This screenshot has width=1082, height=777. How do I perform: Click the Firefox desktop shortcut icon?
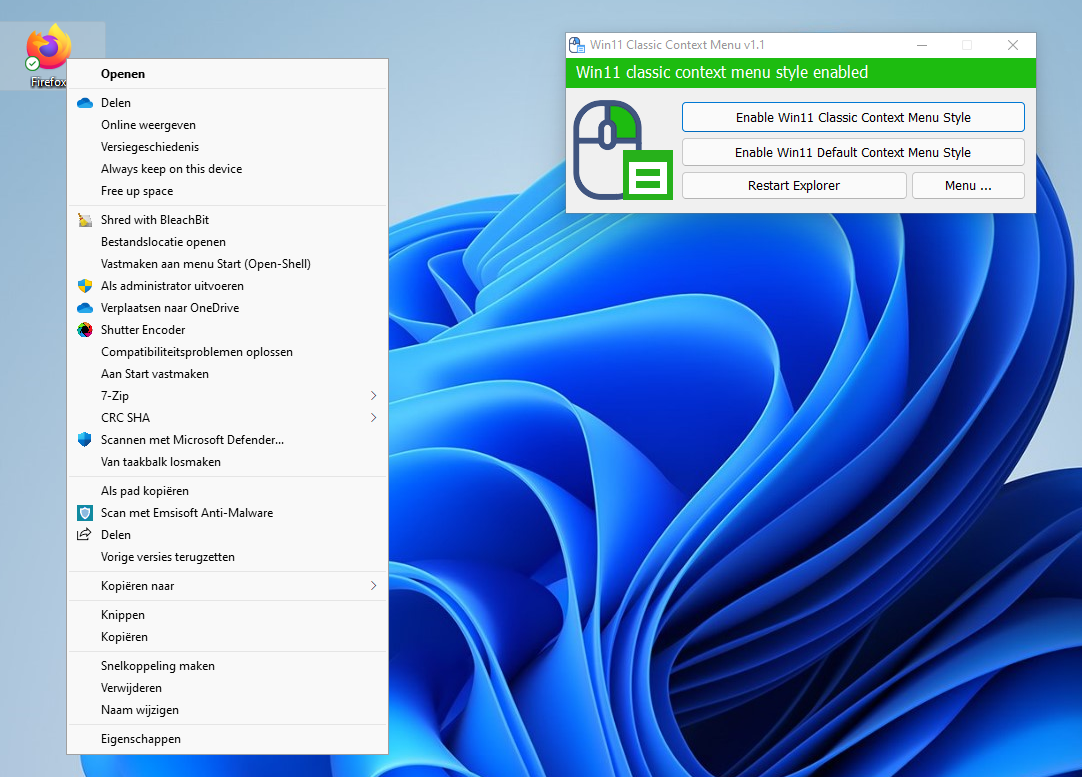[48, 50]
